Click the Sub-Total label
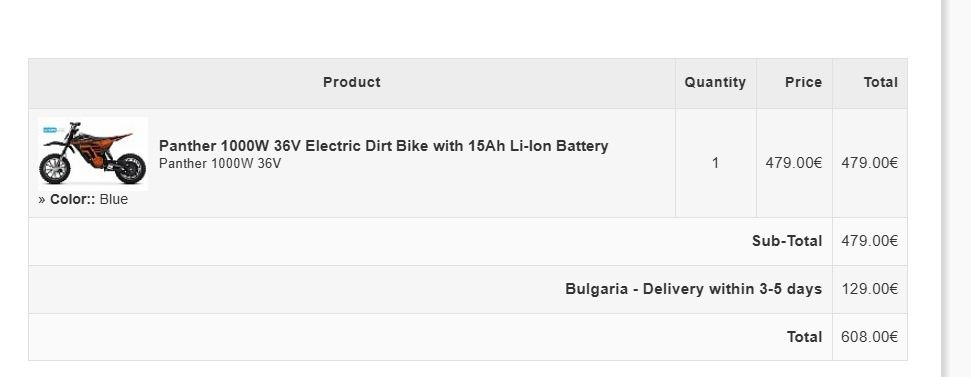Screen dimensions: 971x377 click(787, 241)
